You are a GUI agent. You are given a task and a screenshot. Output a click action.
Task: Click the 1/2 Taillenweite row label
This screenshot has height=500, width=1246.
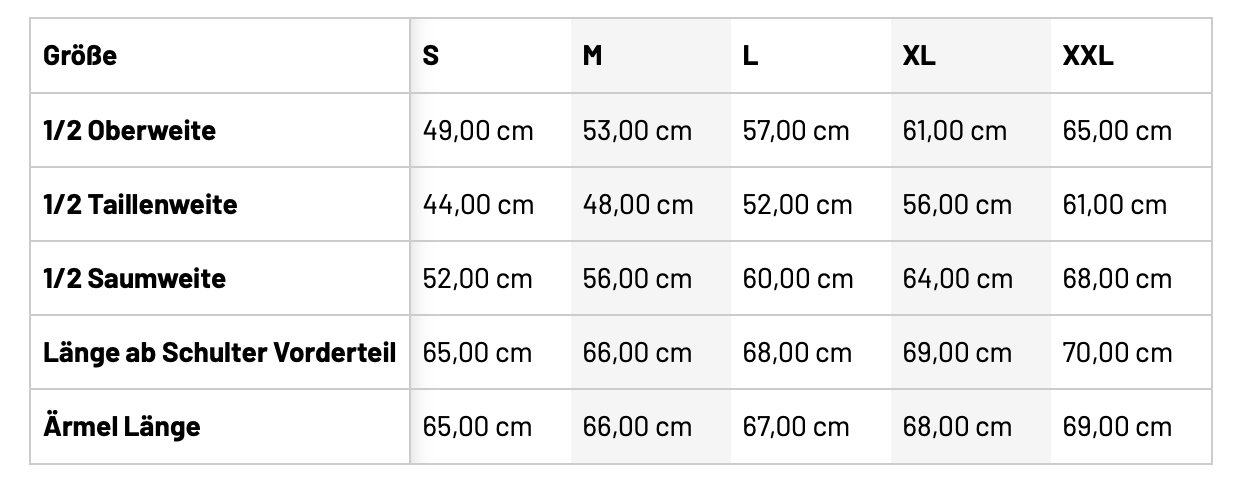coord(140,205)
